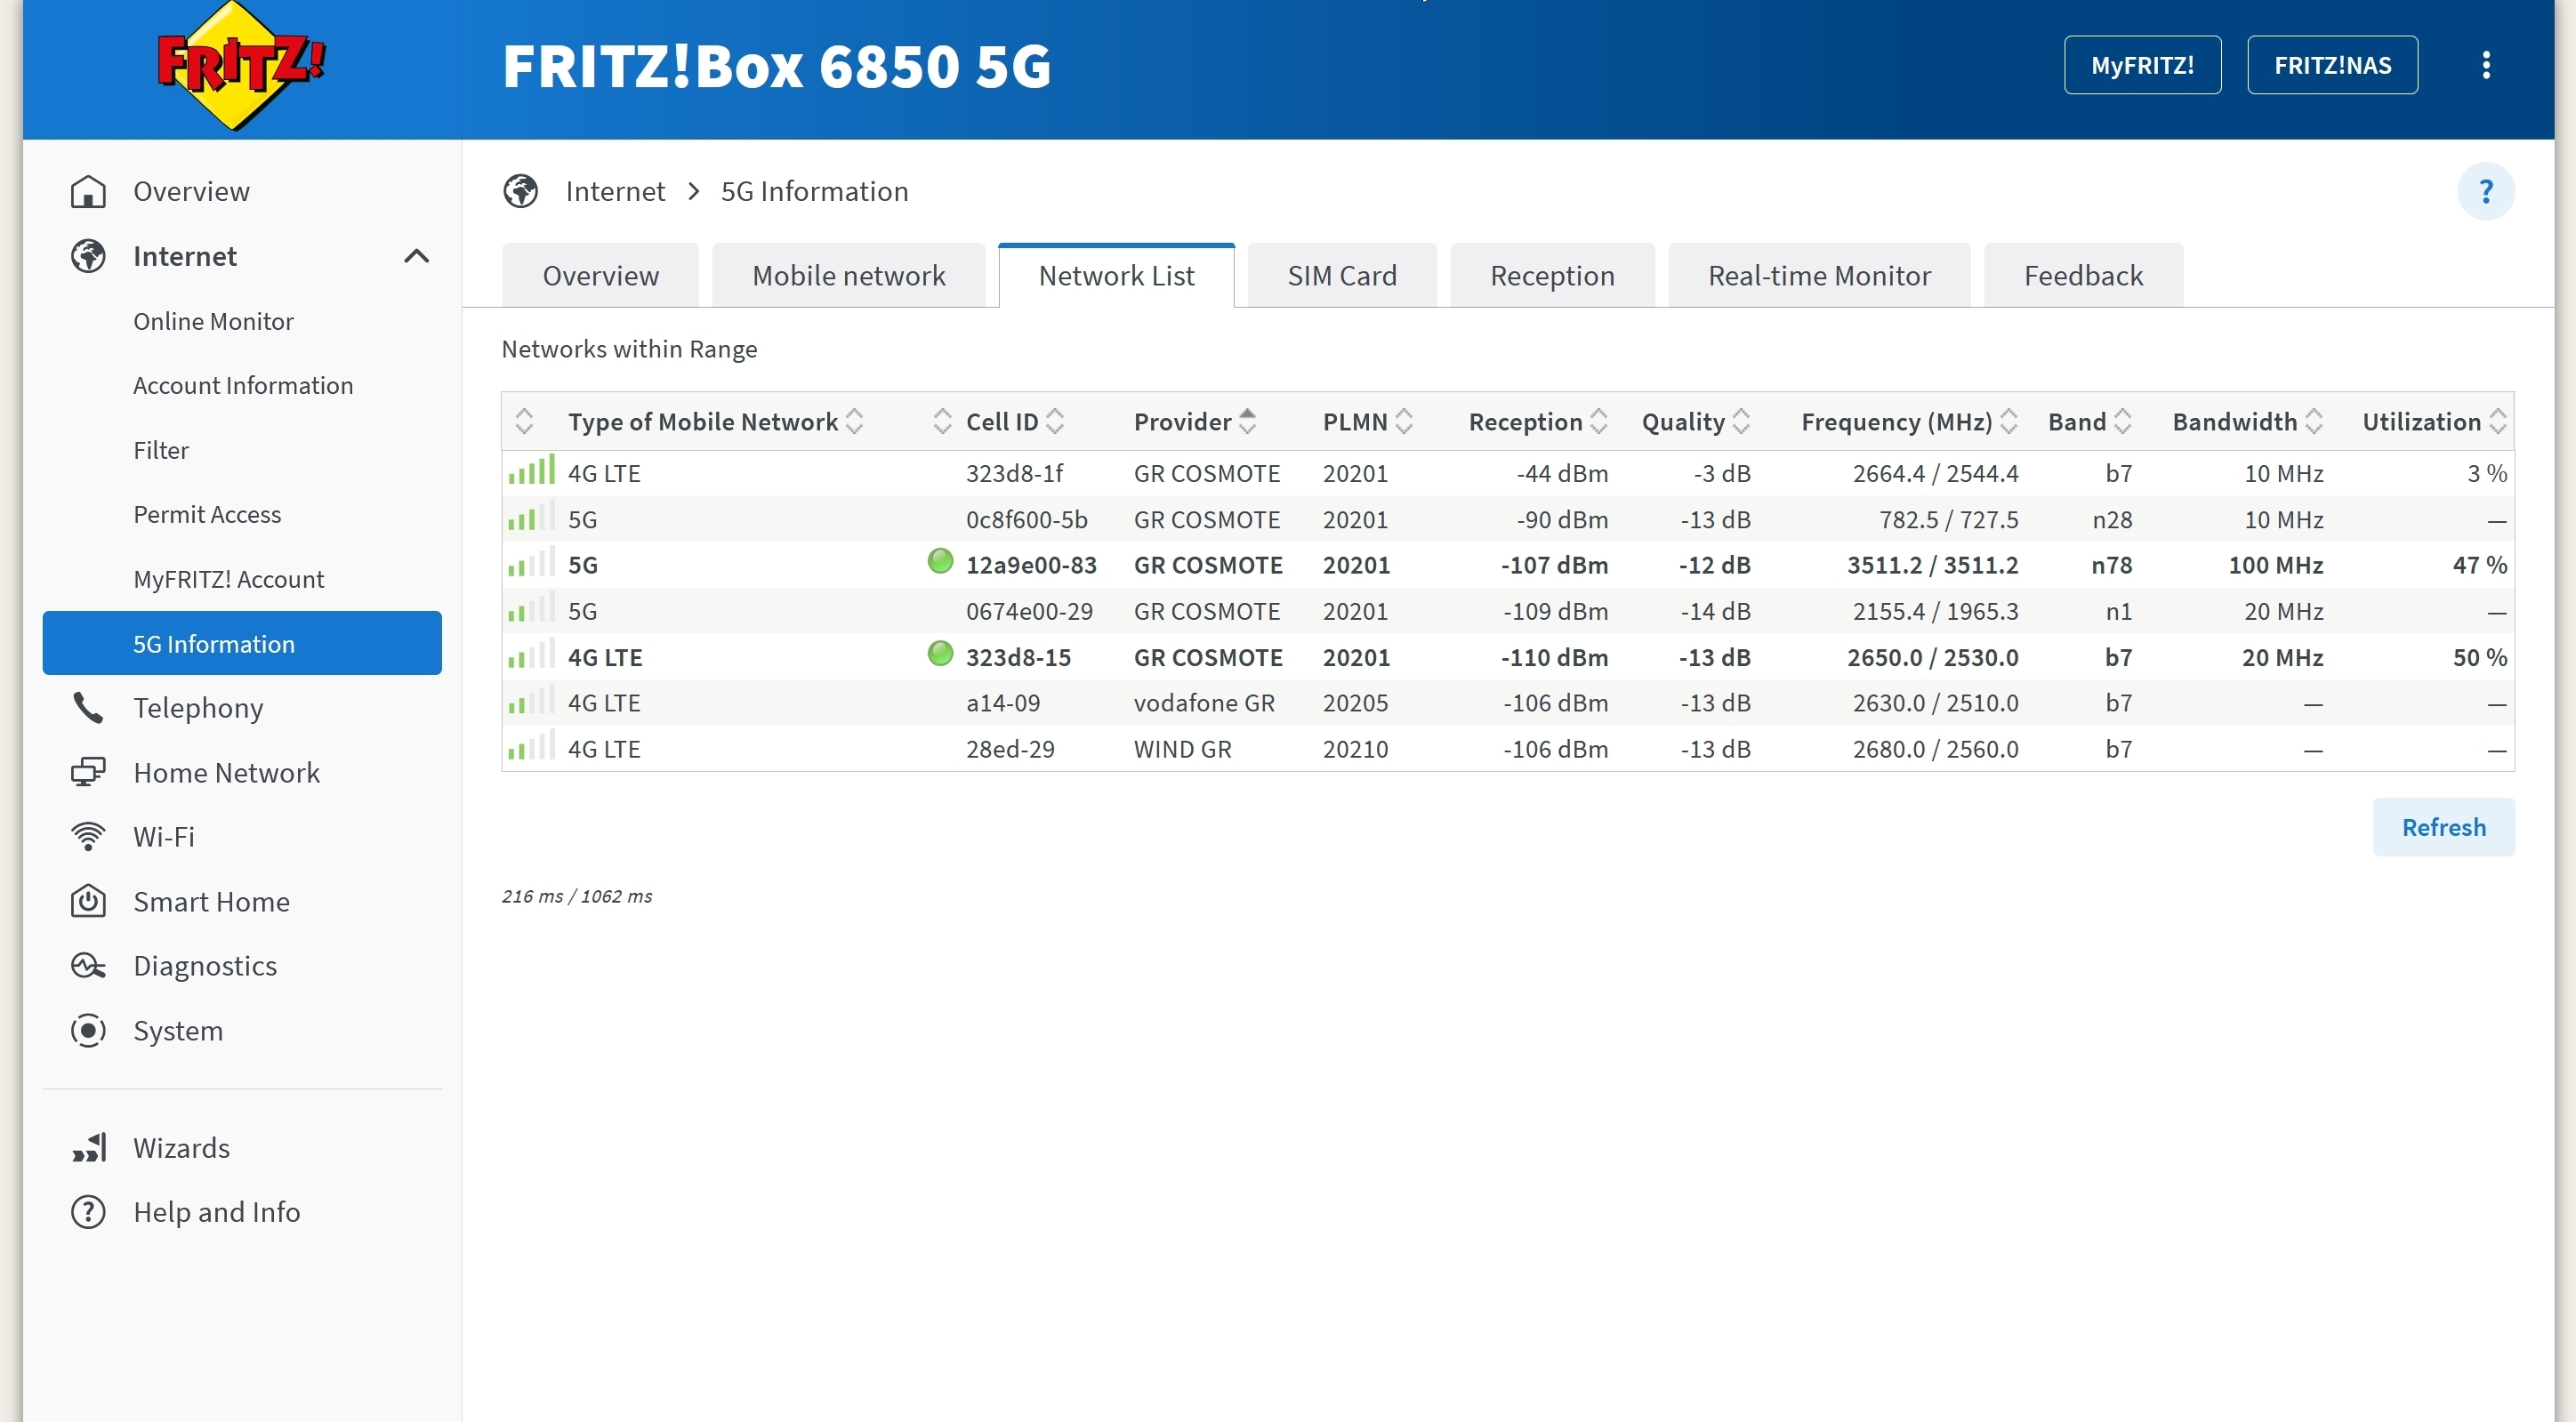Image resolution: width=2576 pixels, height=1422 pixels.
Task: Open Permit Access in sidebar
Action: pyautogui.click(x=207, y=514)
